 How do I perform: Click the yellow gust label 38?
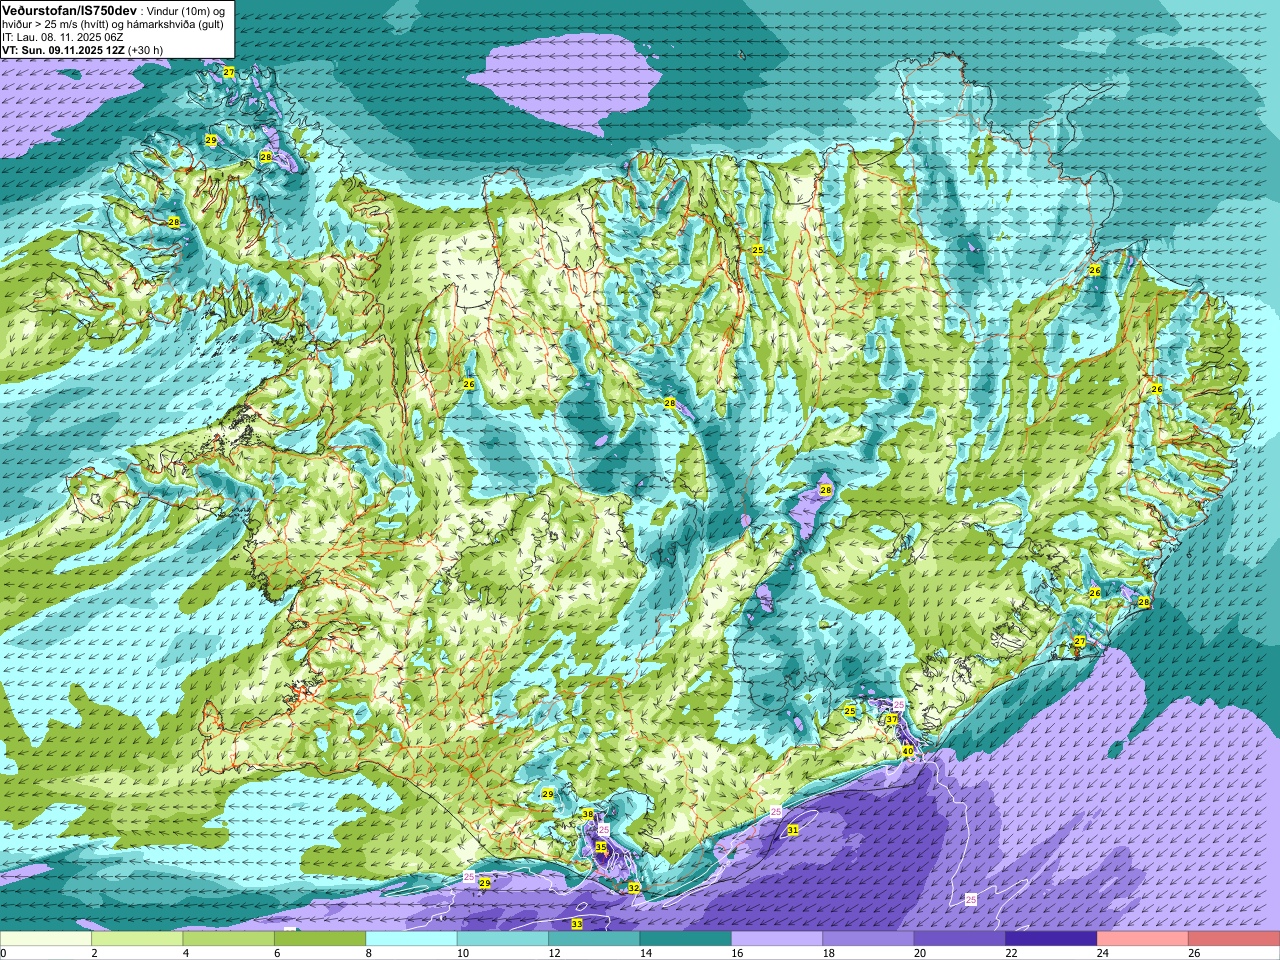[588, 814]
